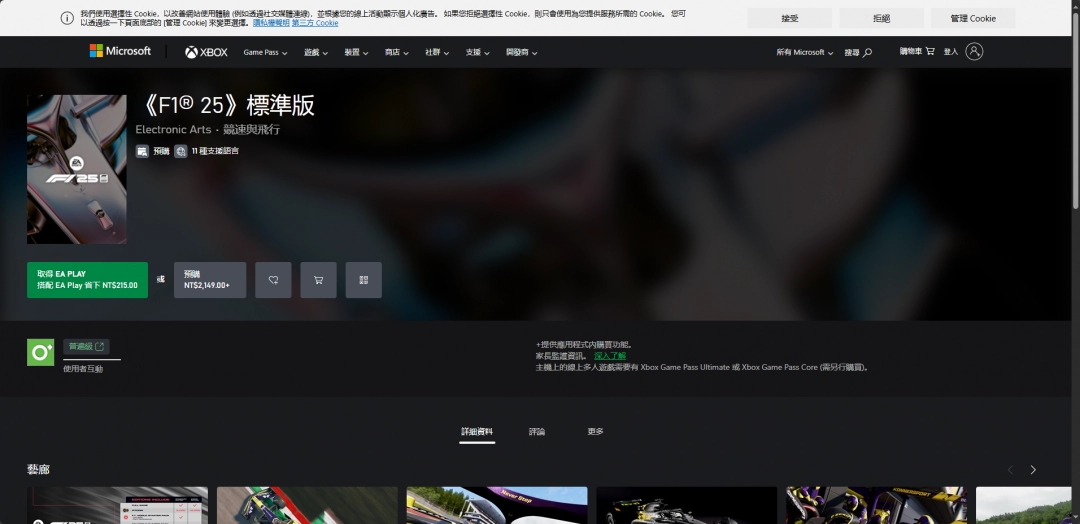Open the QR code icon button
The width and height of the screenshot is (1080, 524).
click(363, 280)
